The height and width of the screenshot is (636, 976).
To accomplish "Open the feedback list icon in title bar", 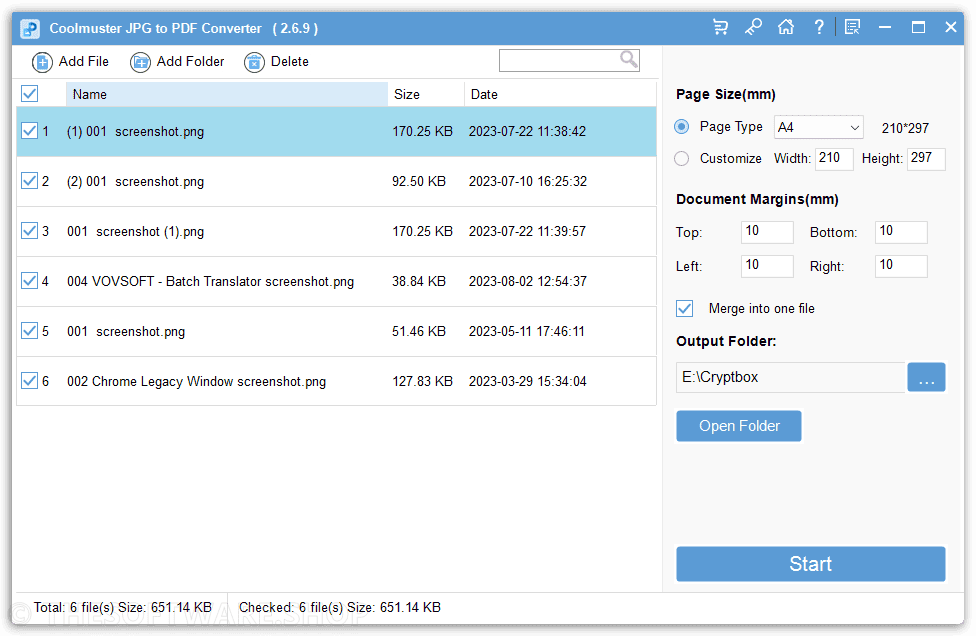I will tap(852, 27).
